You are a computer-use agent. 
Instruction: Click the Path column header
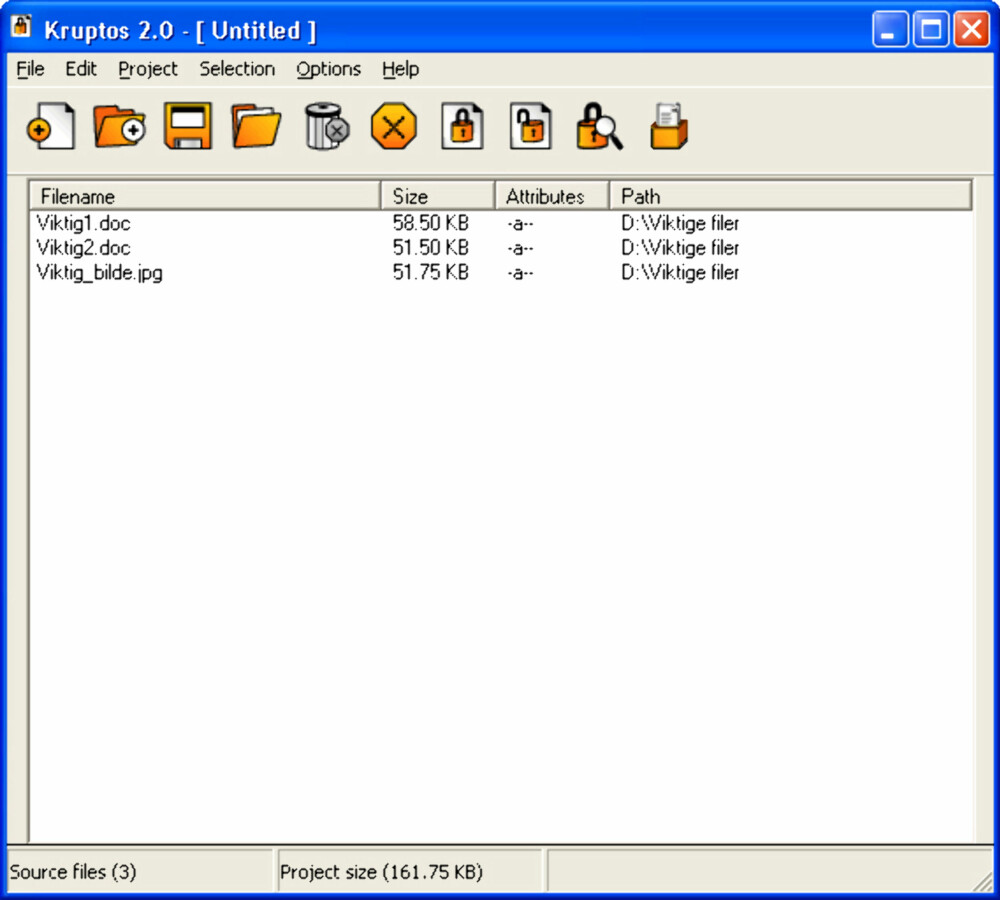790,196
